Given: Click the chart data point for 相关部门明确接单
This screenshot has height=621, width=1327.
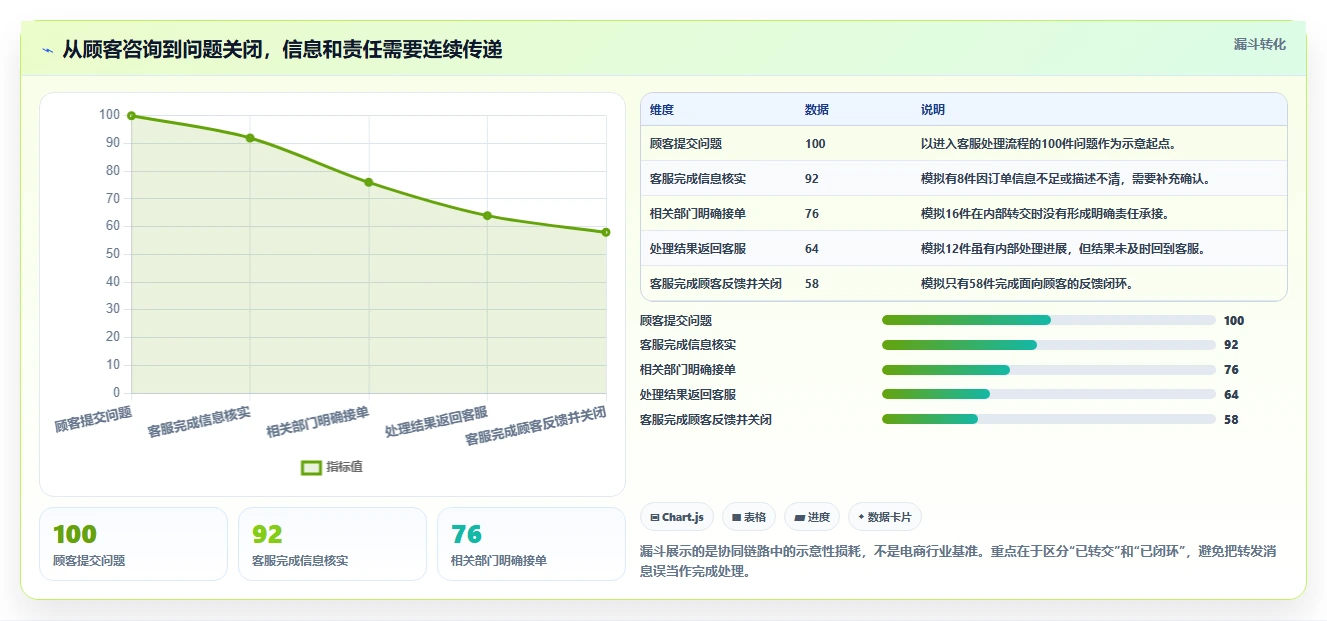Looking at the screenshot, I should 369,182.
